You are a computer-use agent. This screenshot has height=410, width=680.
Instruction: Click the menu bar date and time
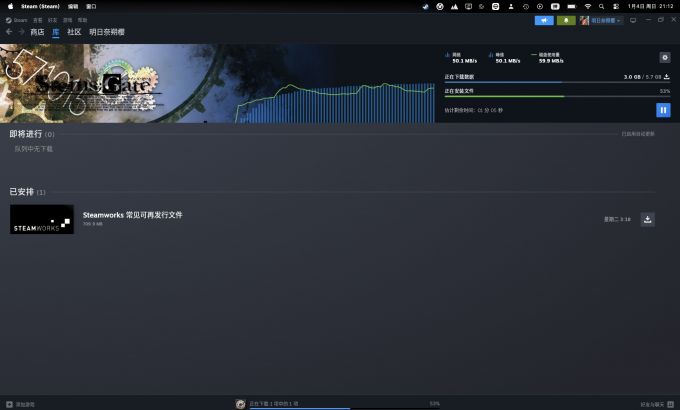[x=651, y=7]
